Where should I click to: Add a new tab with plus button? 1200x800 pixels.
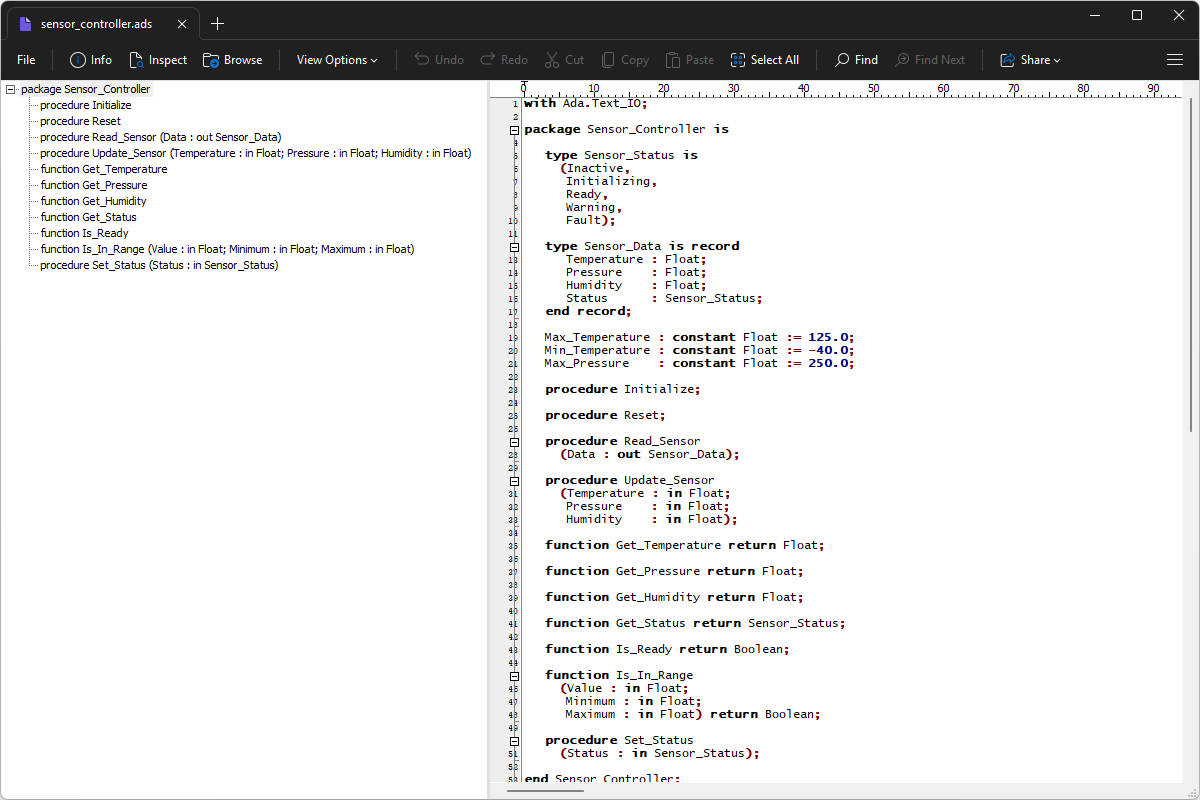click(218, 24)
